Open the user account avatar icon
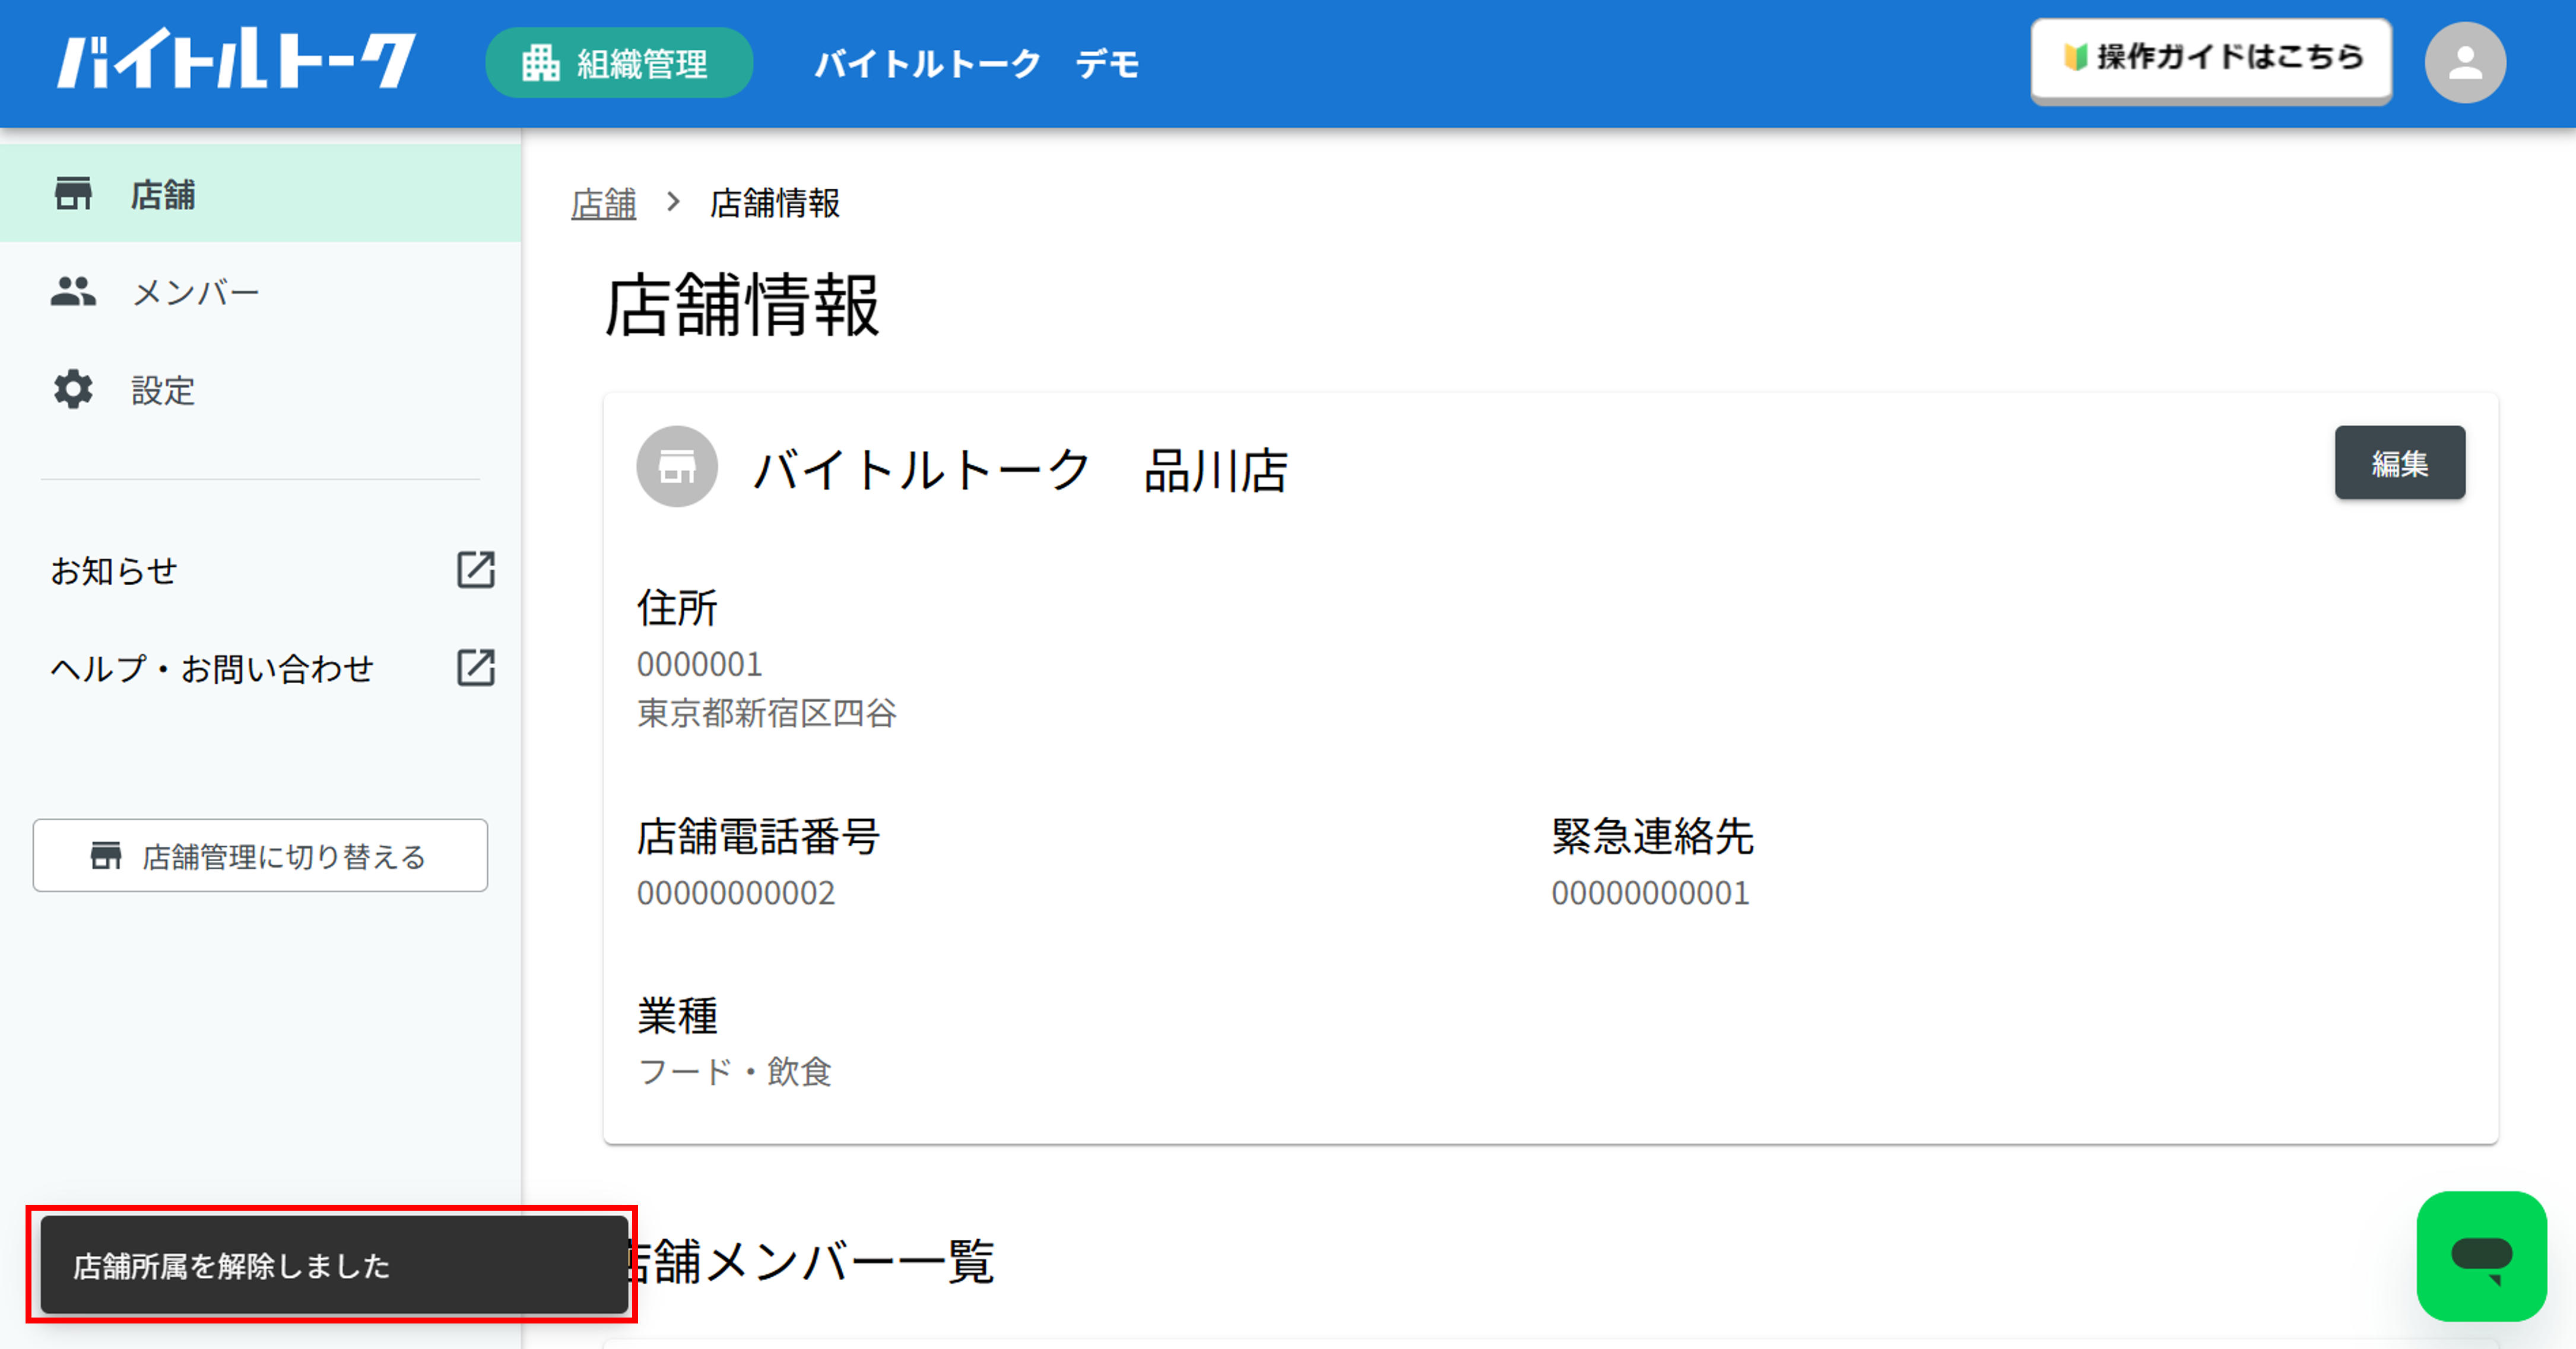The image size is (2576, 1349). tap(2464, 63)
